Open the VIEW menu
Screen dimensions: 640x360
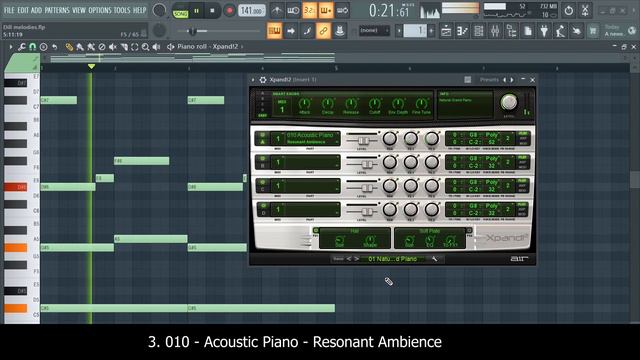(x=79, y=10)
